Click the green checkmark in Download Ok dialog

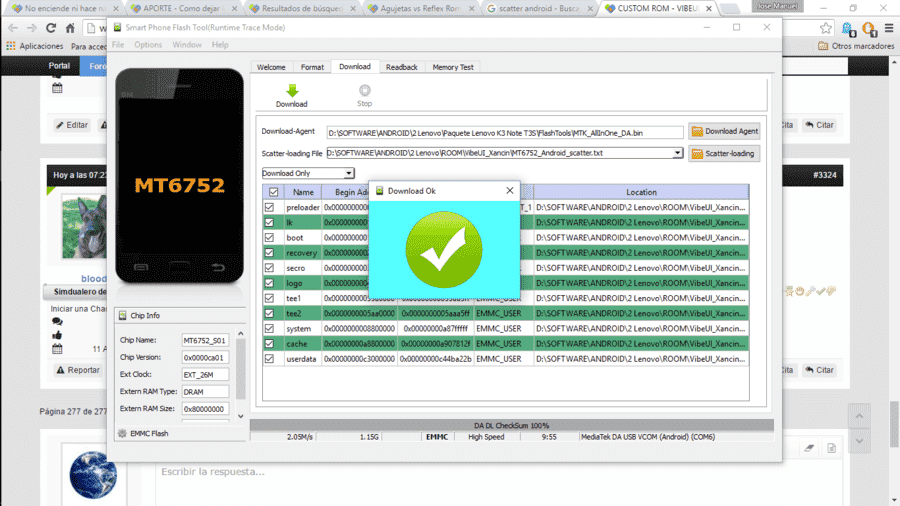(x=444, y=250)
